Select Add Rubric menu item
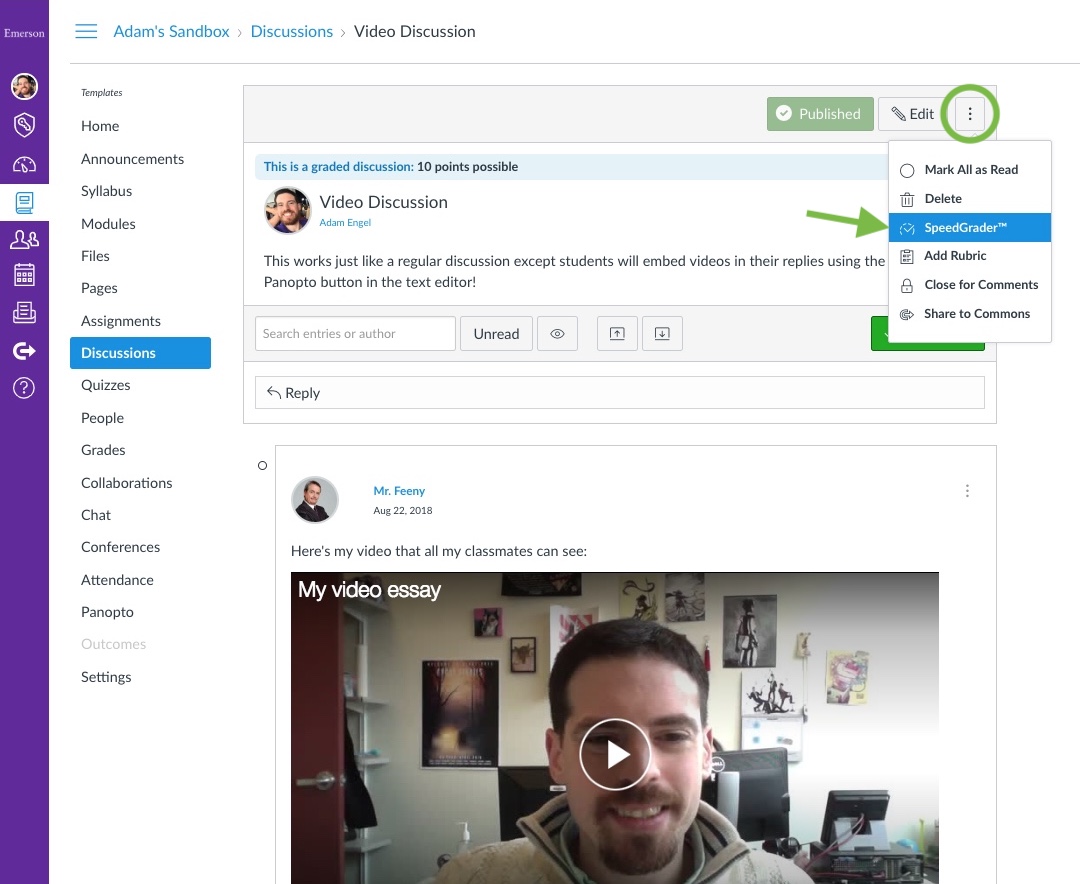Image resolution: width=1080 pixels, height=884 pixels. coord(969,256)
